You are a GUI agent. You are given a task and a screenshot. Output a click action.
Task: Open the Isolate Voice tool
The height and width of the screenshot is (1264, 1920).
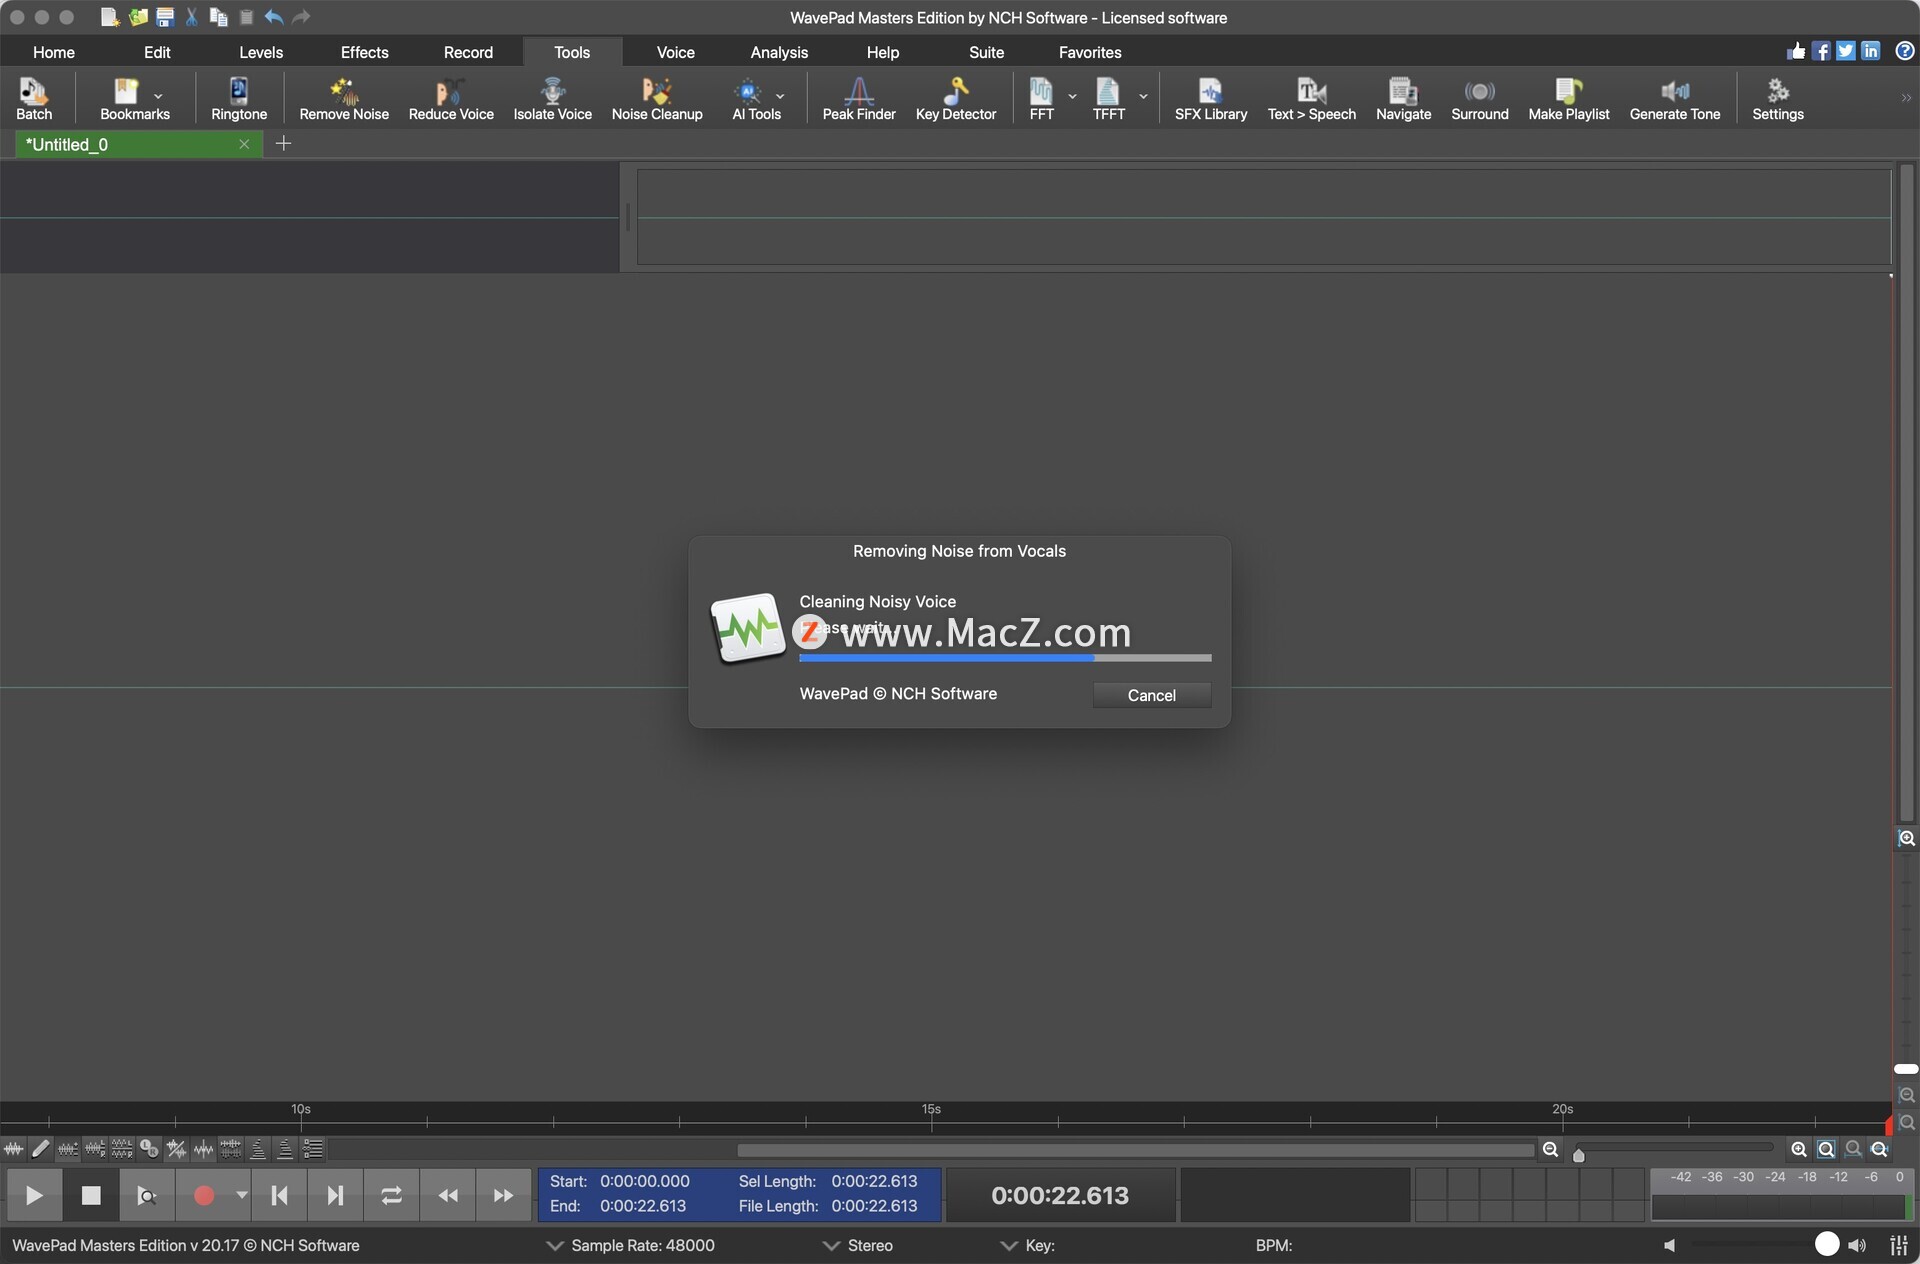pyautogui.click(x=553, y=99)
